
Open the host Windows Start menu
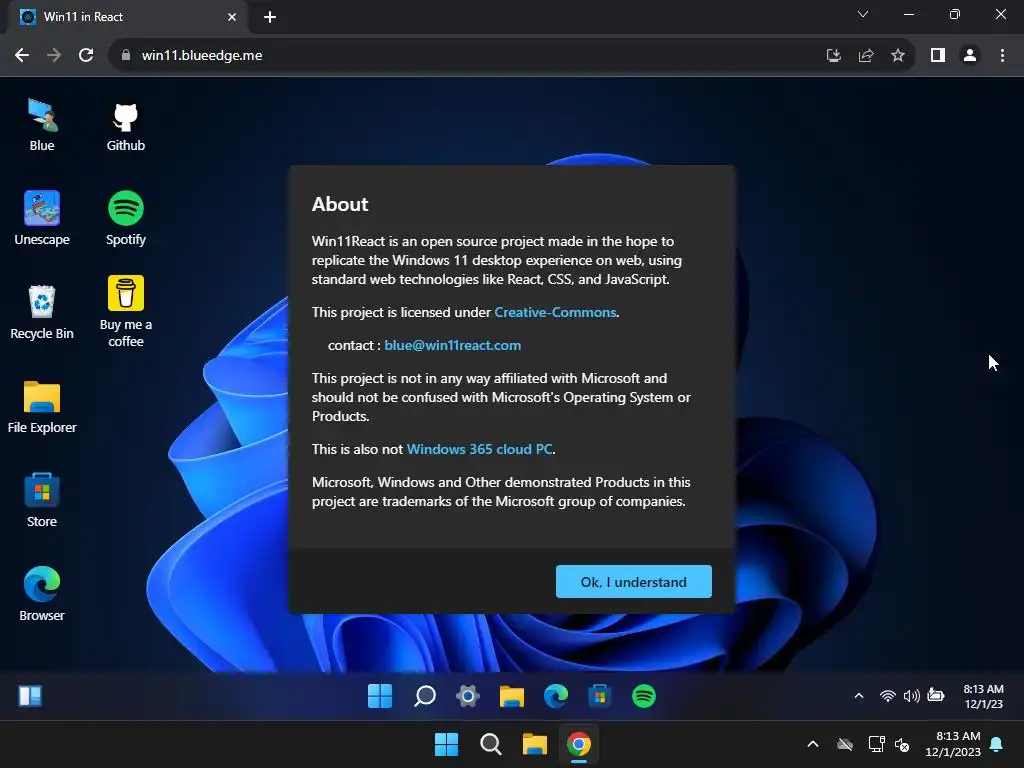pyautogui.click(x=447, y=744)
